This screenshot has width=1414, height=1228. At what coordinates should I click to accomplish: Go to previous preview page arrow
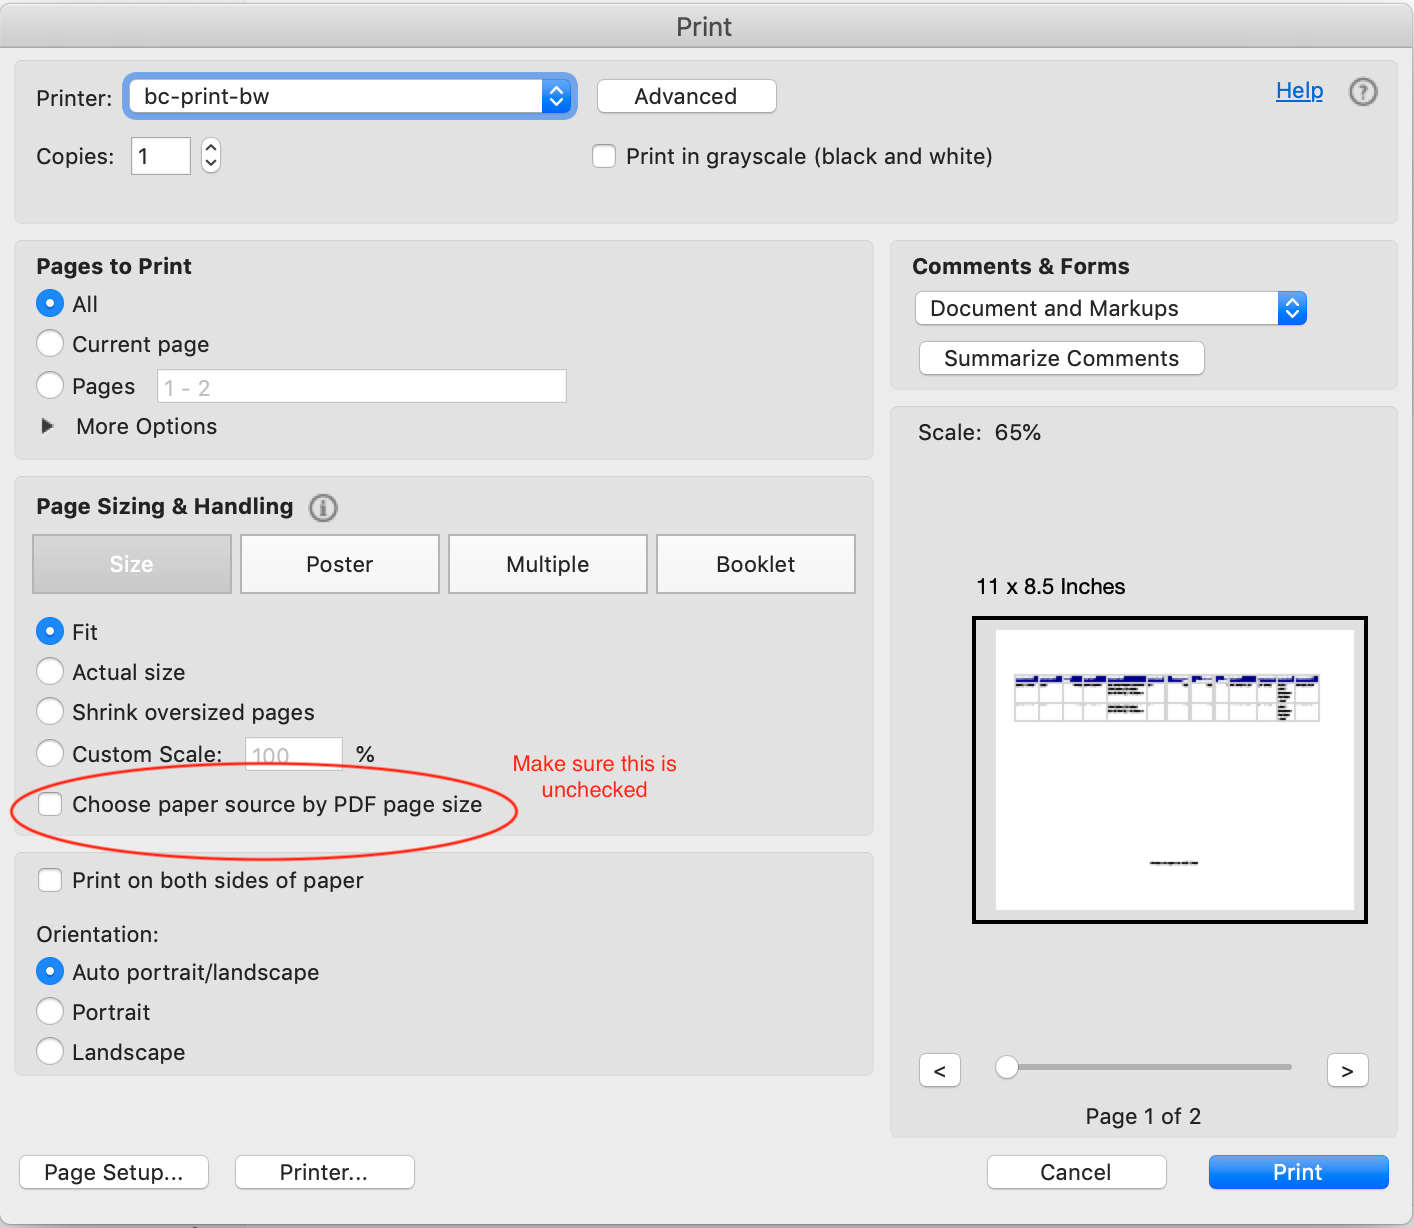point(940,1070)
